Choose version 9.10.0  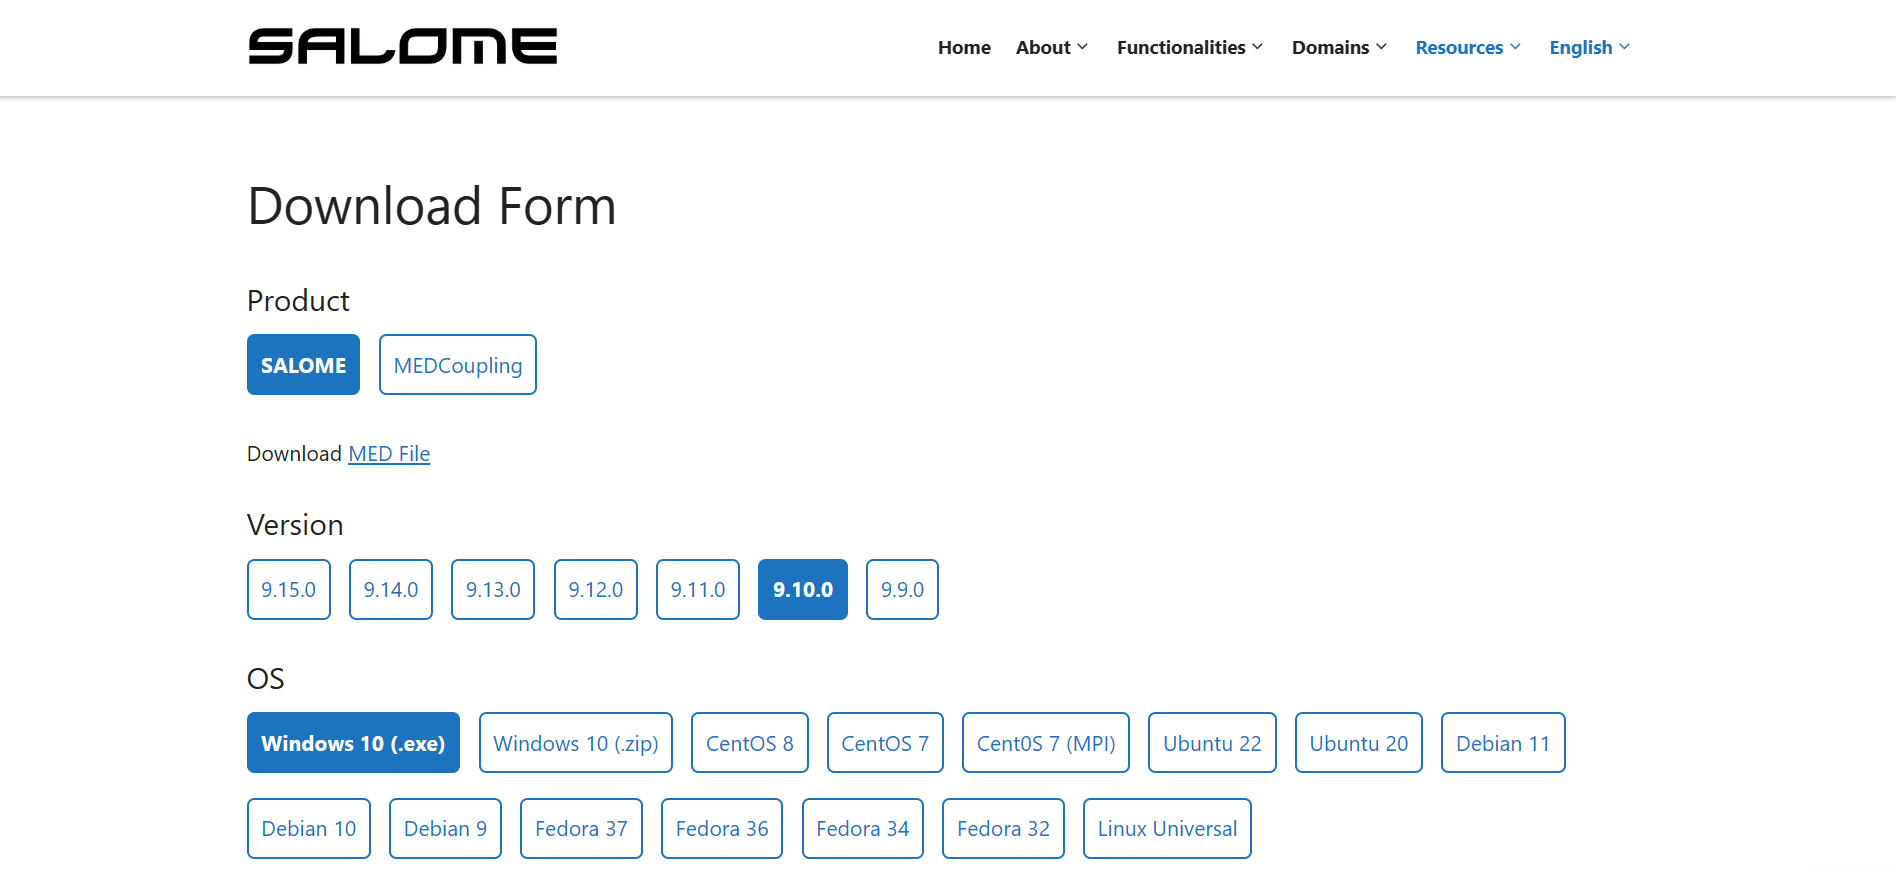click(x=803, y=590)
